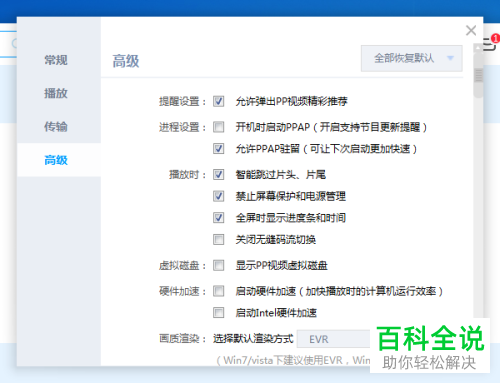The height and width of the screenshot is (383, 500).
Task: Open the 常规 settings tab
Action: [x=56, y=60]
